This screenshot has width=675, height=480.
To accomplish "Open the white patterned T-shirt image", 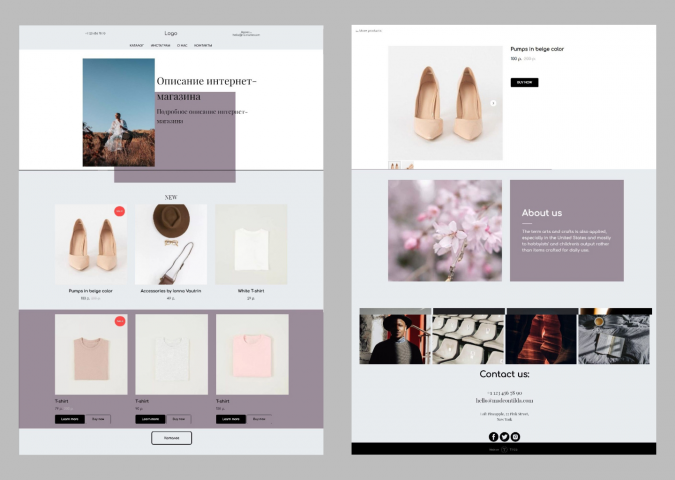I will click(171, 354).
